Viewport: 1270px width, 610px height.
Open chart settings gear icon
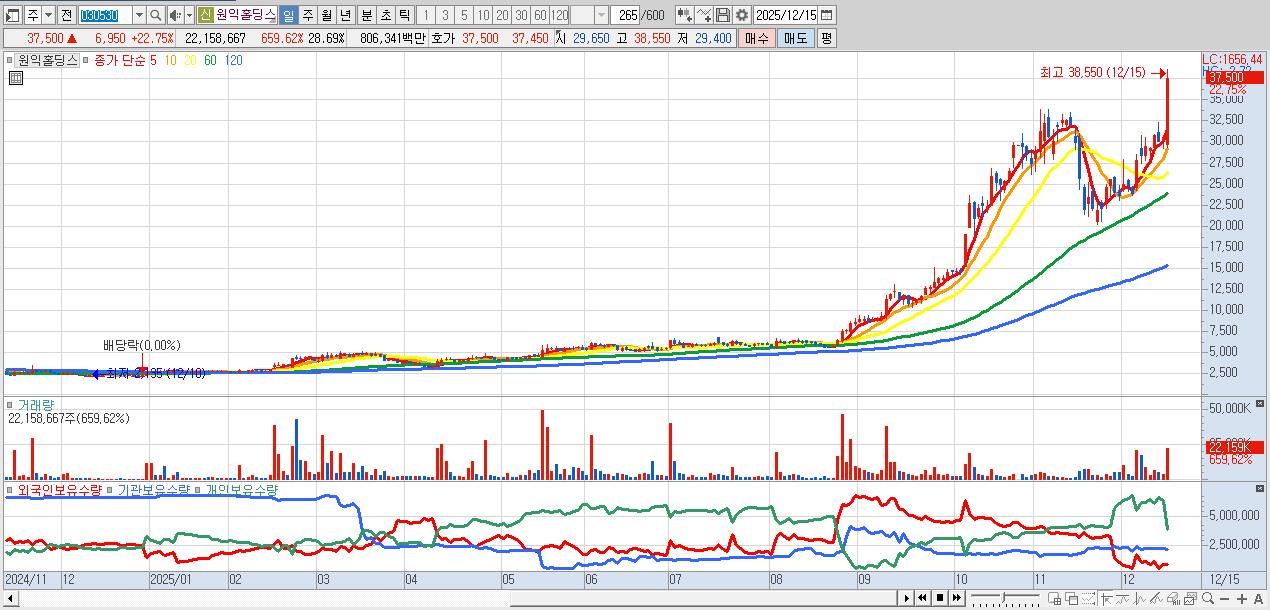[741, 15]
